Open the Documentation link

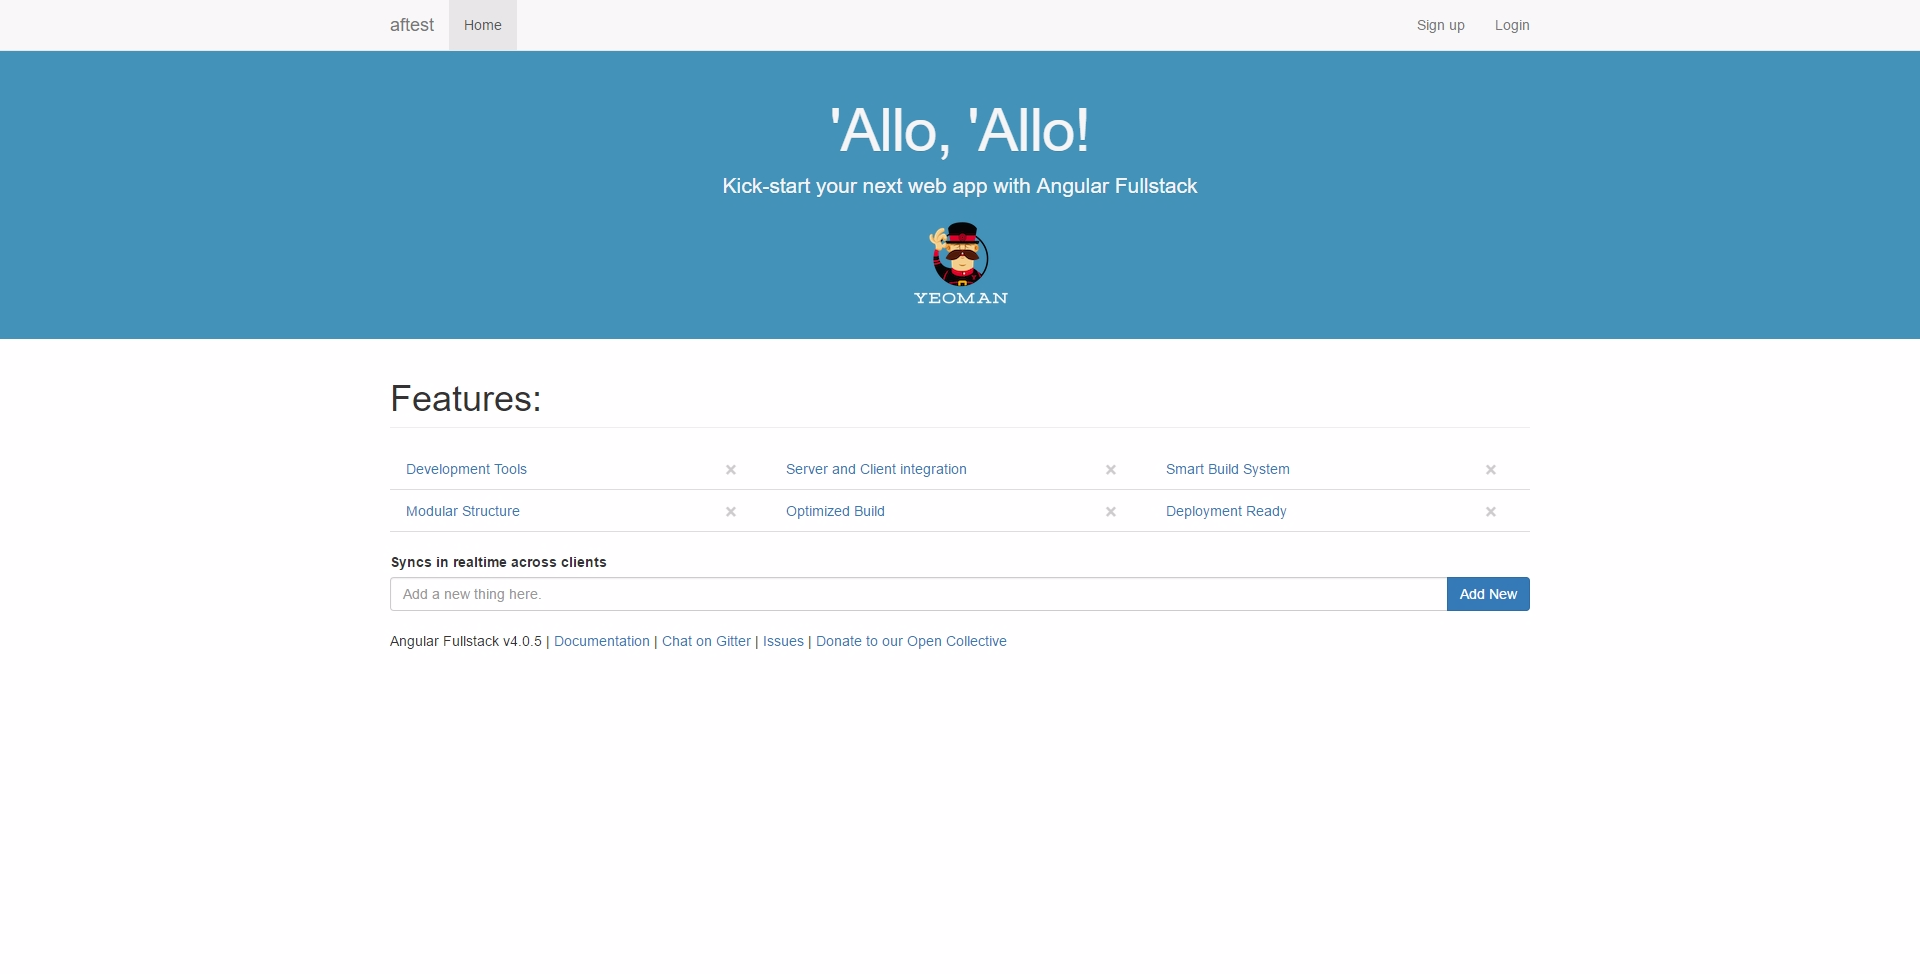[602, 641]
